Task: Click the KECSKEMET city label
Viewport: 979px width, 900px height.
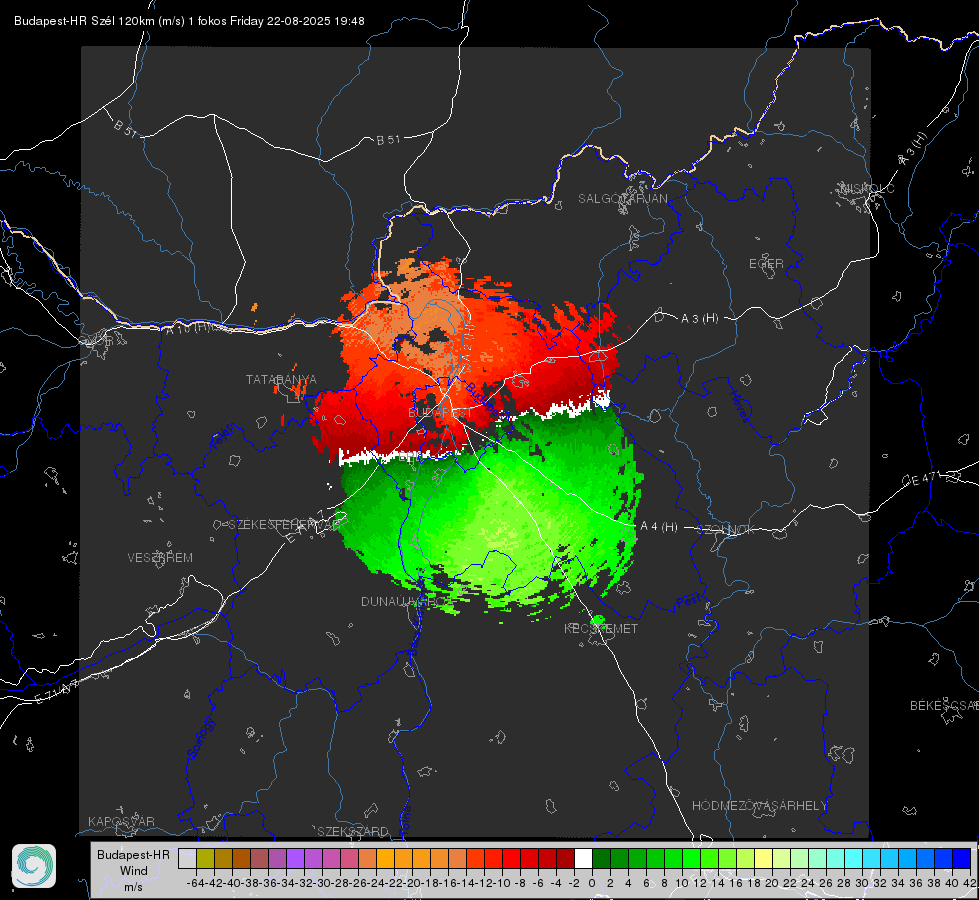Action: 601,629
